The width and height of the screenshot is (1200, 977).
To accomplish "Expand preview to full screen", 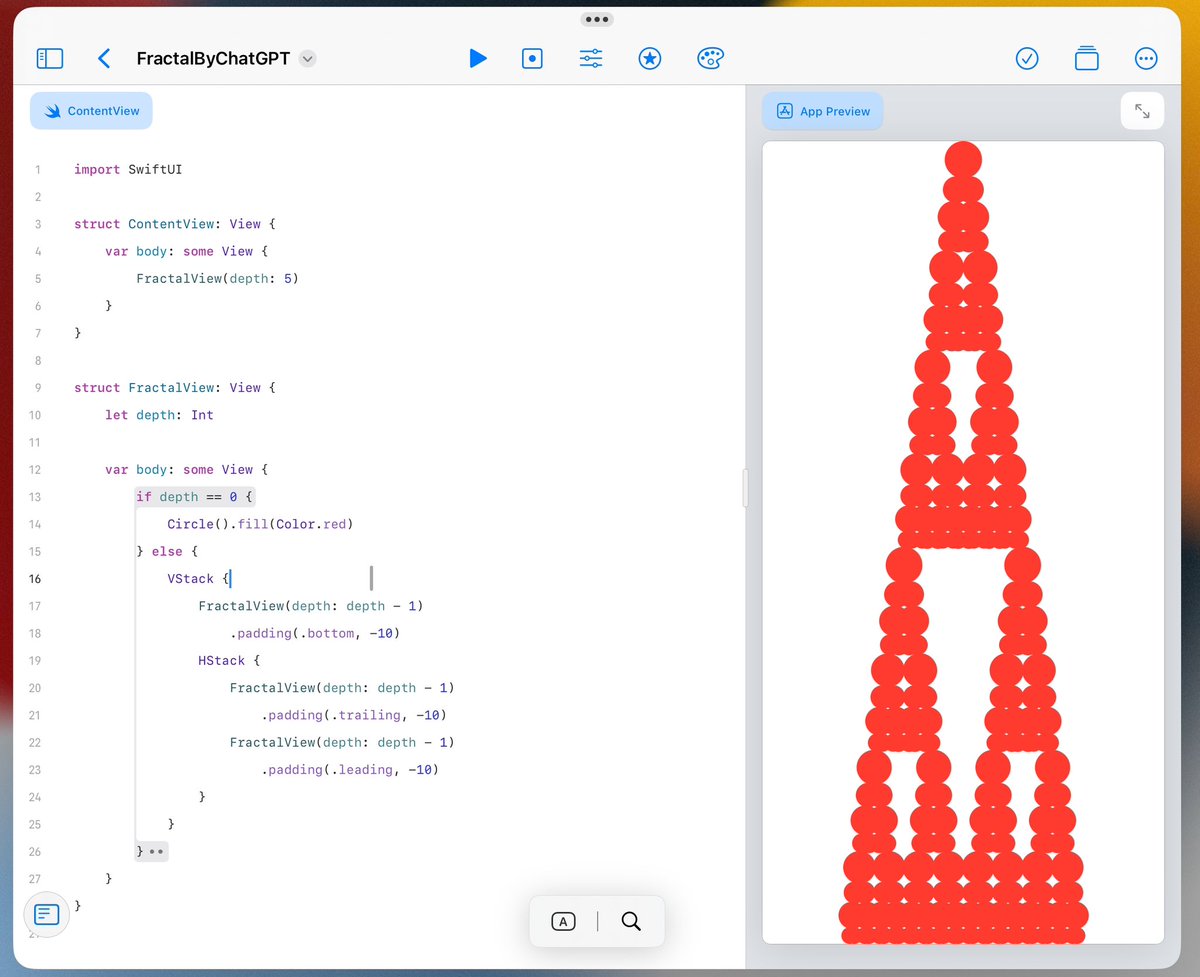I will [1142, 111].
